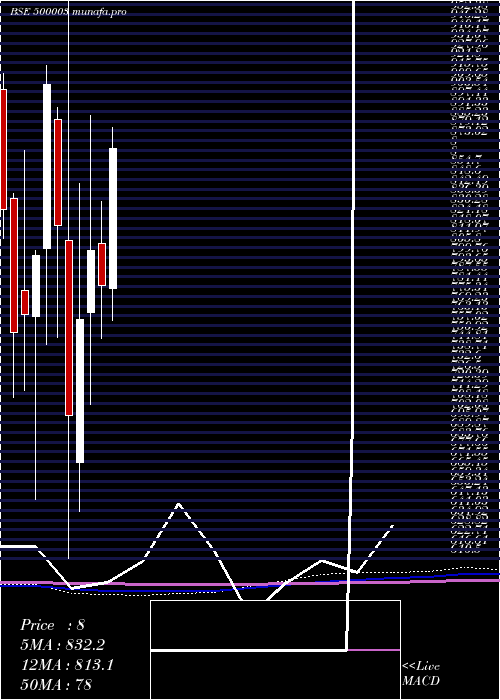Click the '12MA : 813.1' value
Screen dimensions: 500x700
(x=67, y=665)
